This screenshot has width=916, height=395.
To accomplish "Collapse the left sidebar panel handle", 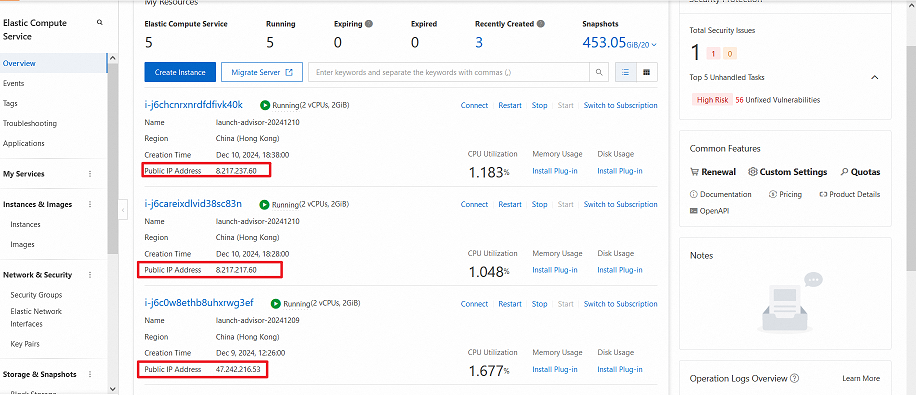I will (x=123, y=209).
